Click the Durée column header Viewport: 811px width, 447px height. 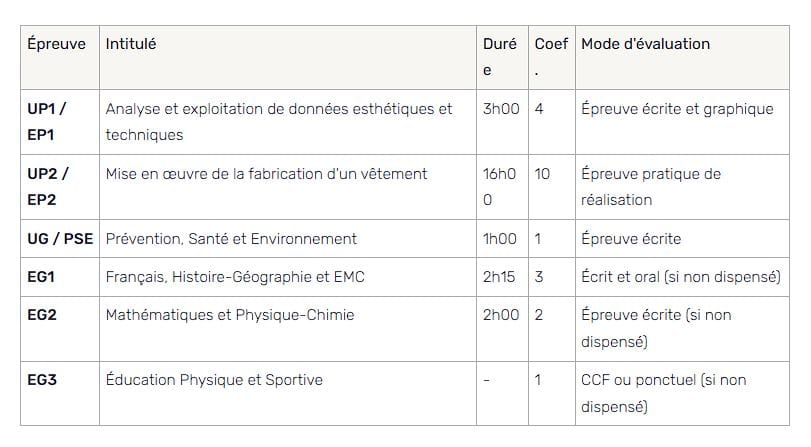(500, 57)
